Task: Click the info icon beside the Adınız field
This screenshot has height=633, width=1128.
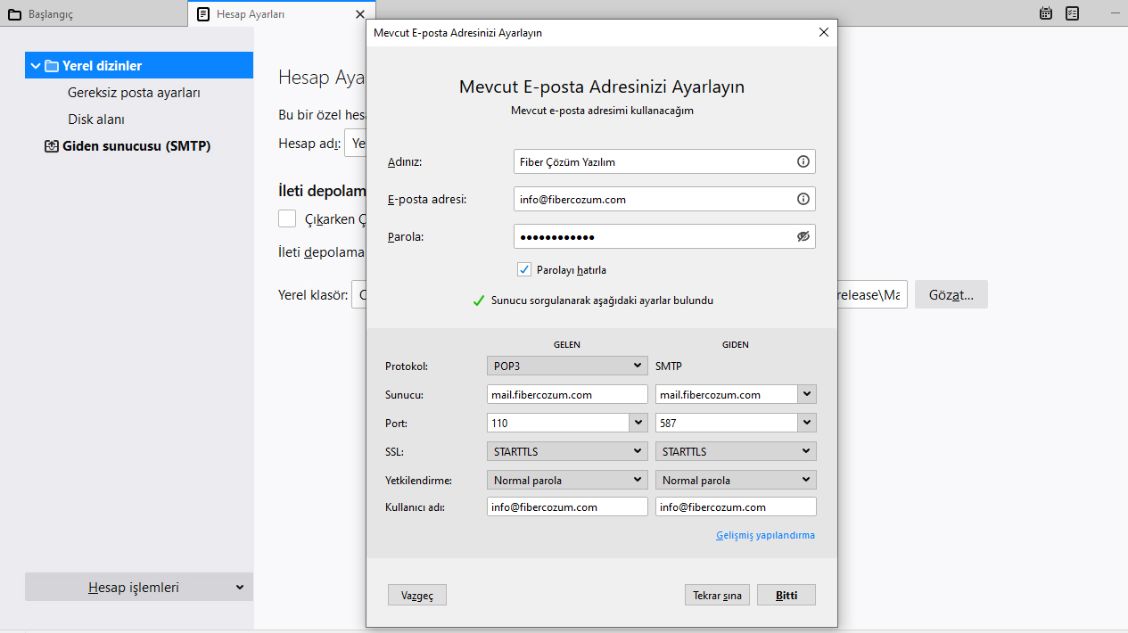Action: click(802, 162)
